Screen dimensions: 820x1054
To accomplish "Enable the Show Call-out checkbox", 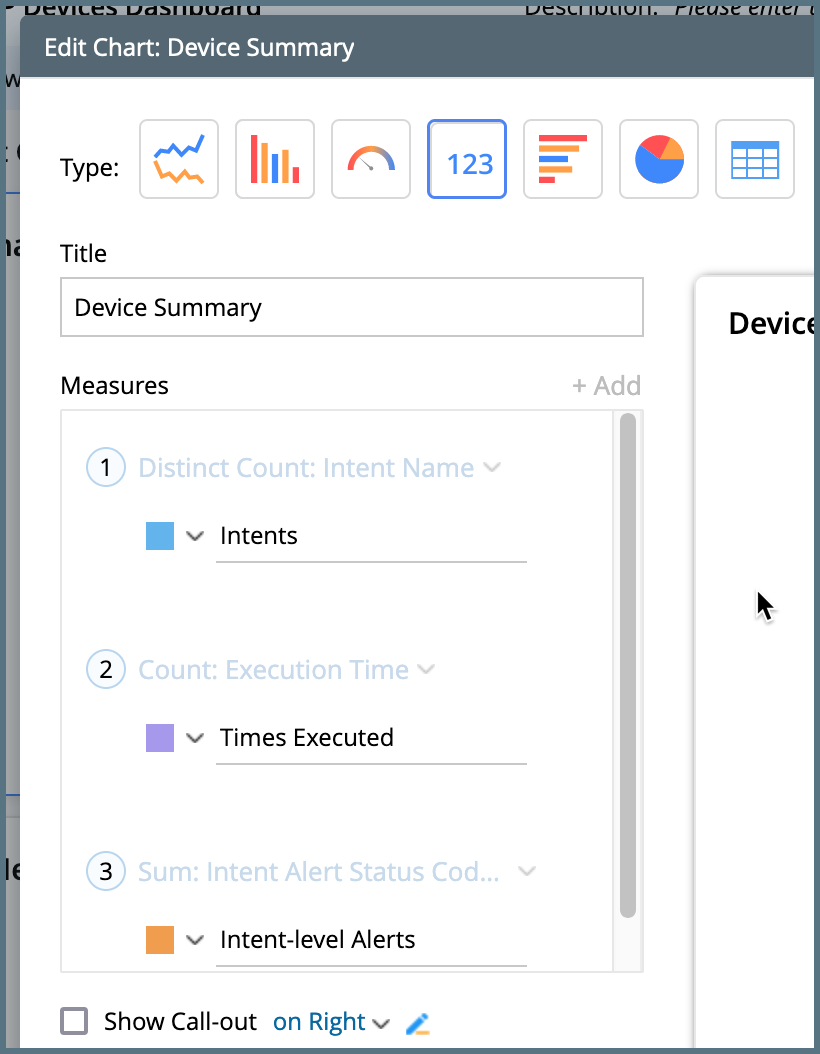I will (75, 1021).
